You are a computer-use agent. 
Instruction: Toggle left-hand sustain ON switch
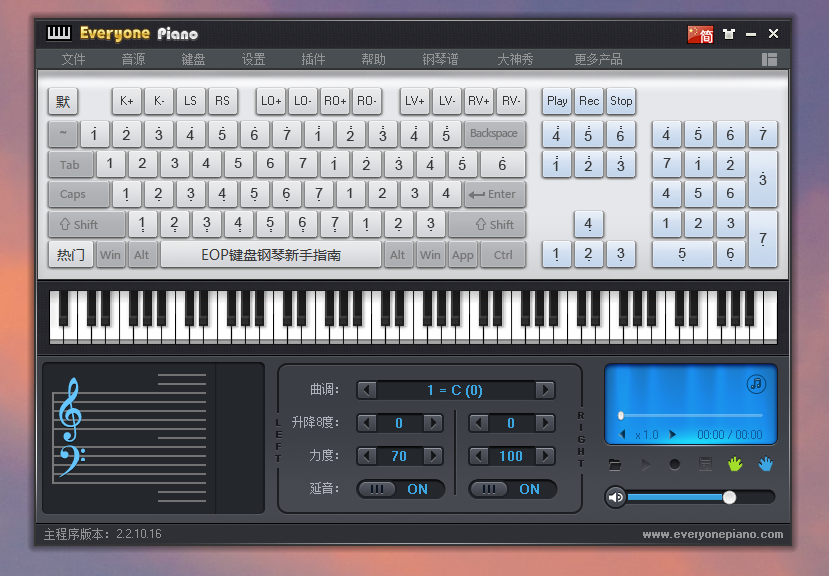point(401,489)
